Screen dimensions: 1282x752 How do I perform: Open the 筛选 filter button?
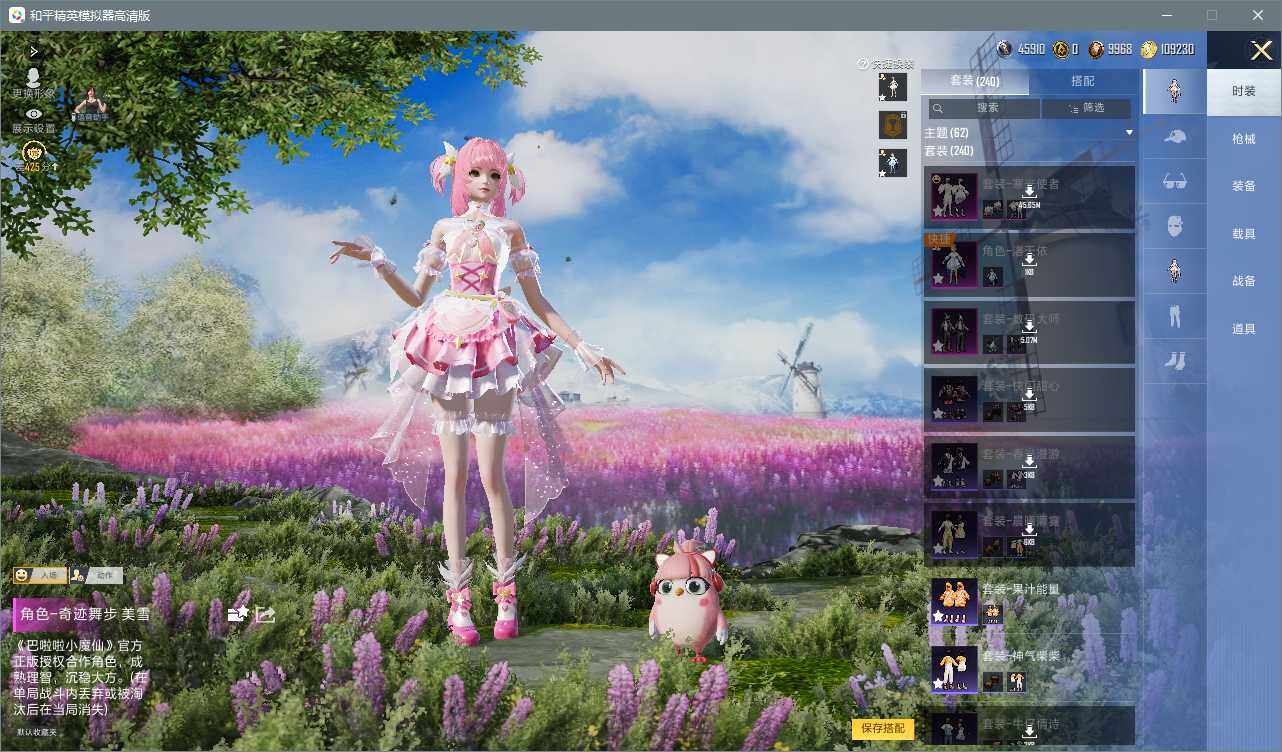tap(1087, 108)
